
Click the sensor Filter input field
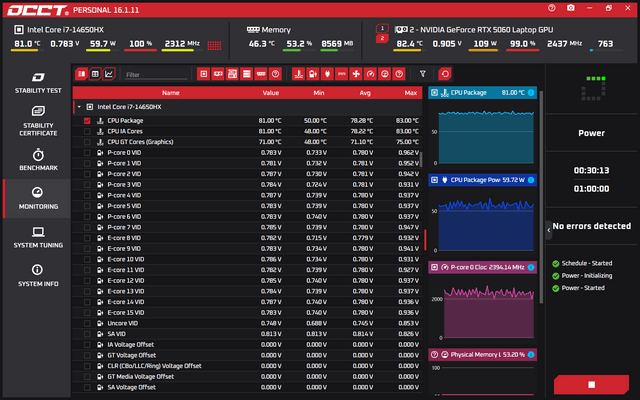click(x=156, y=75)
